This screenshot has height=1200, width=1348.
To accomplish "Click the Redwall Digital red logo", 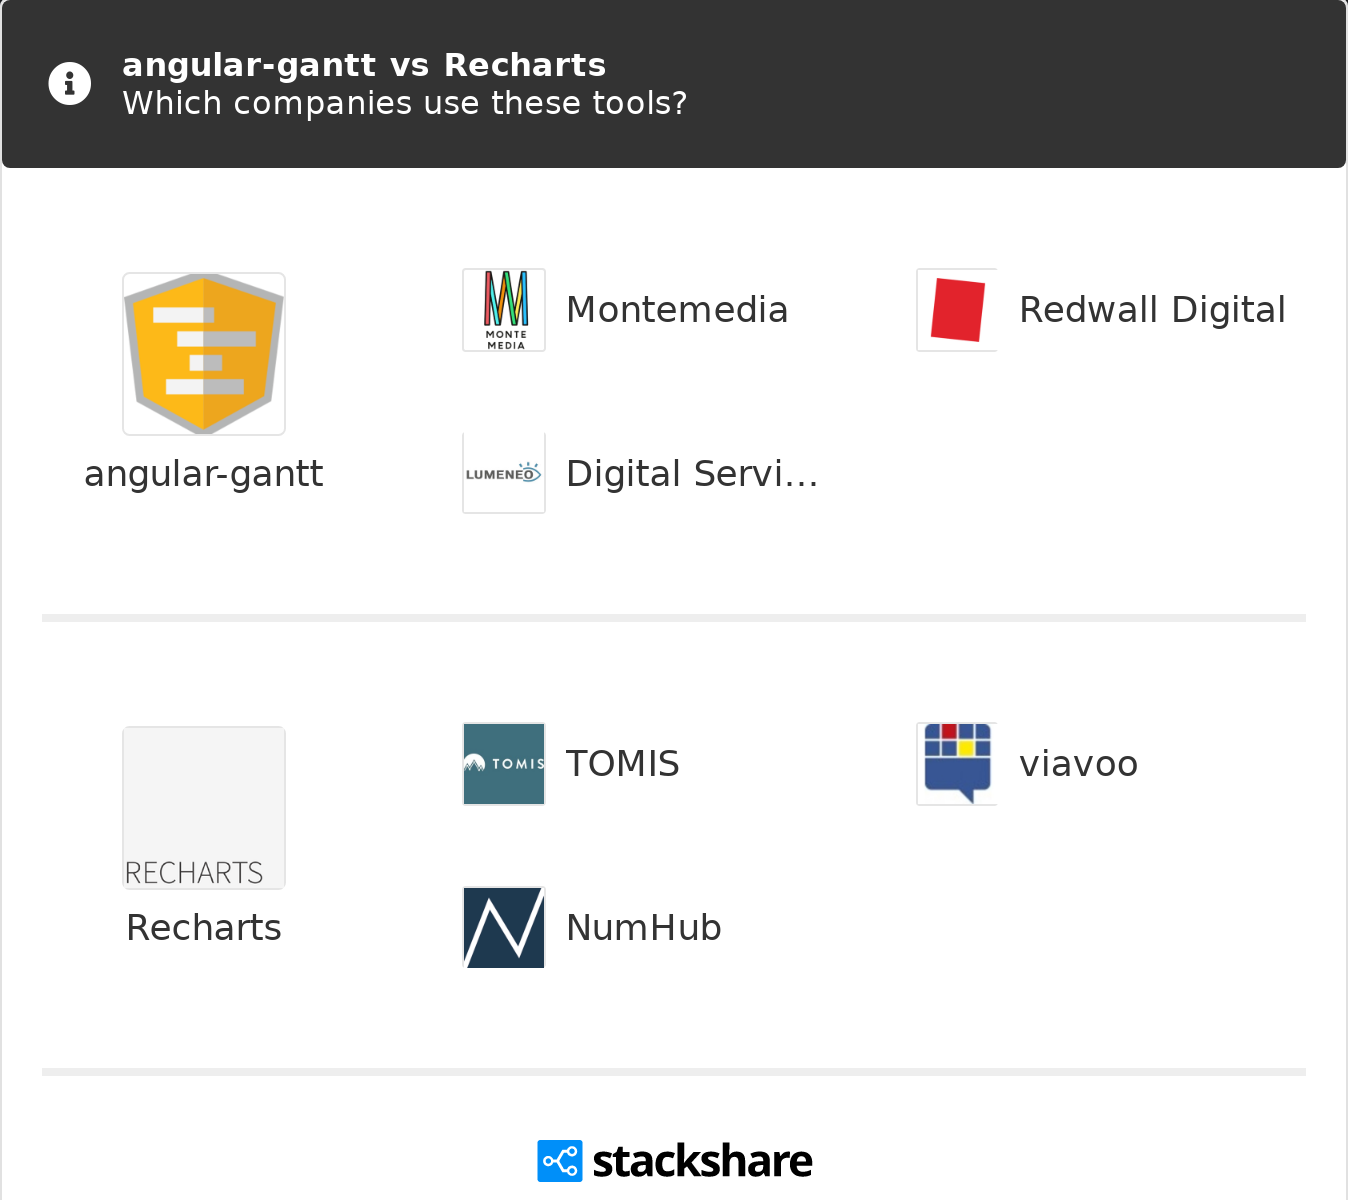I will pos(957,310).
